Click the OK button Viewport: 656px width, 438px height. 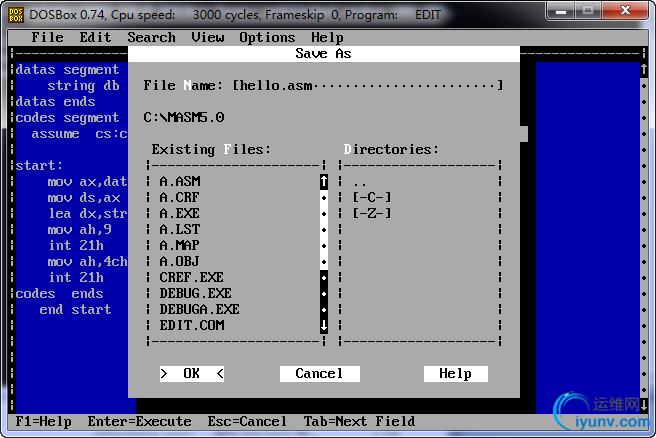point(192,374)
